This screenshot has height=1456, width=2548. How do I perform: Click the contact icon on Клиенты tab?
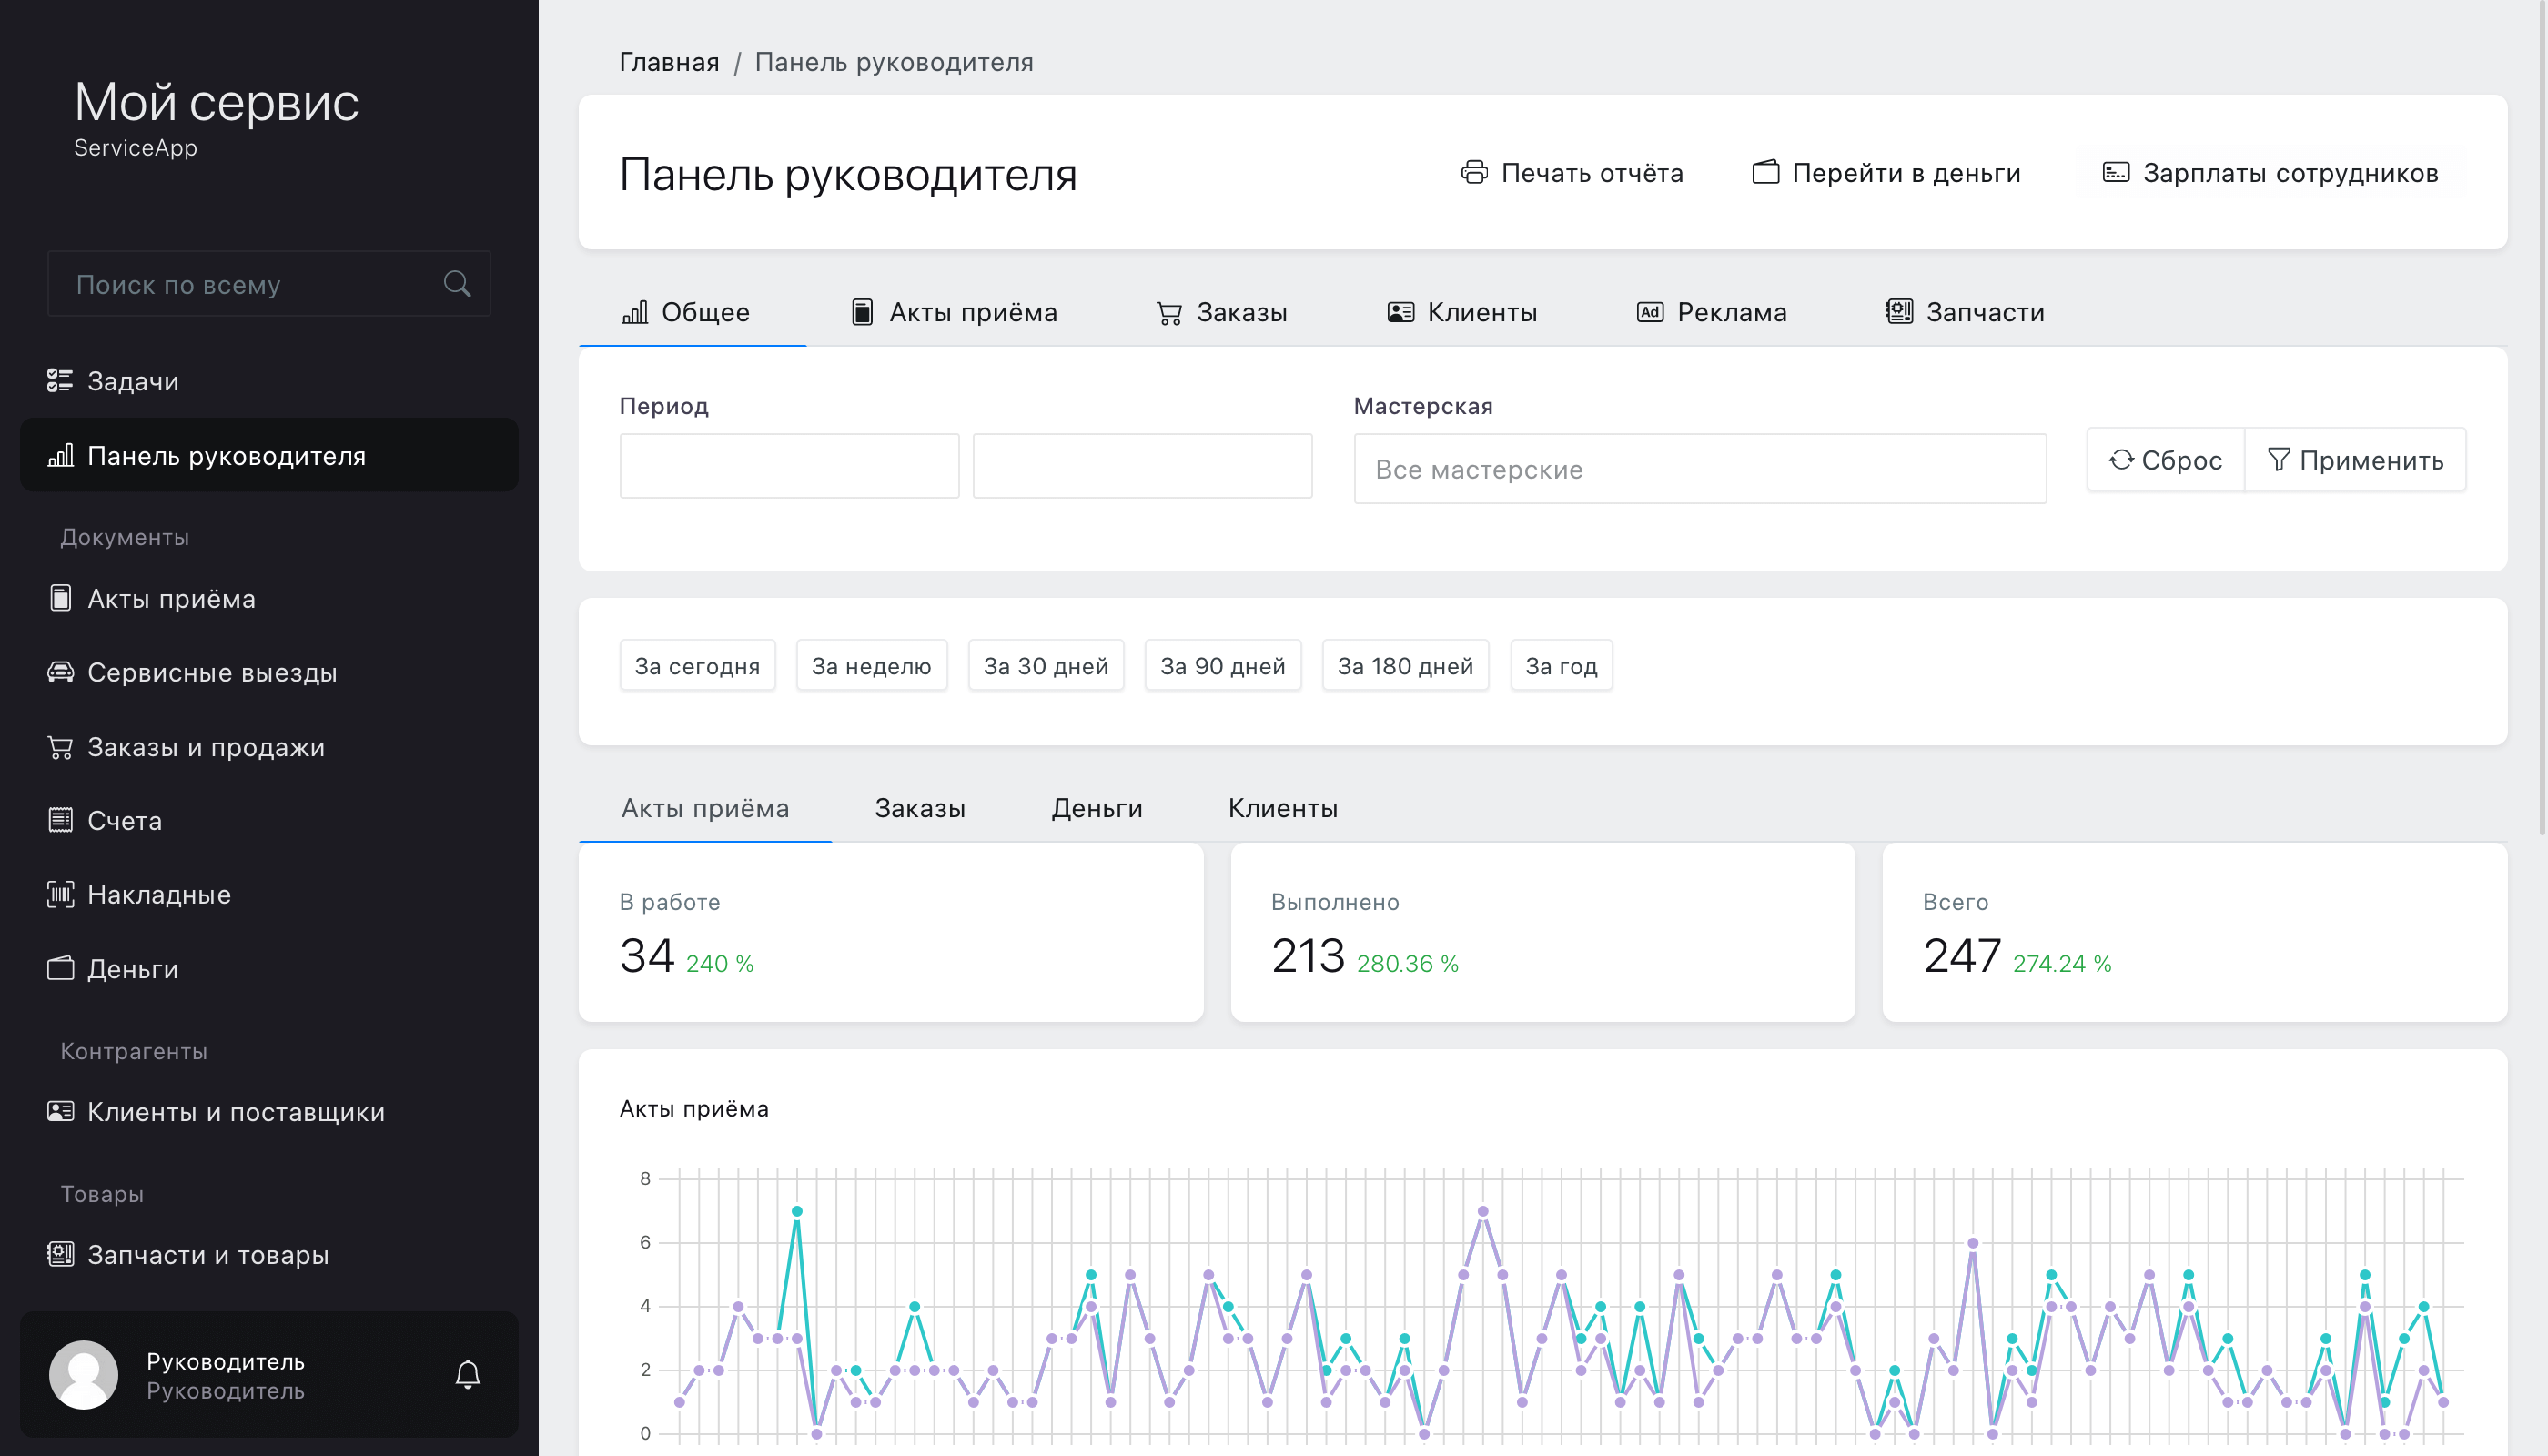click(1401, 312)
